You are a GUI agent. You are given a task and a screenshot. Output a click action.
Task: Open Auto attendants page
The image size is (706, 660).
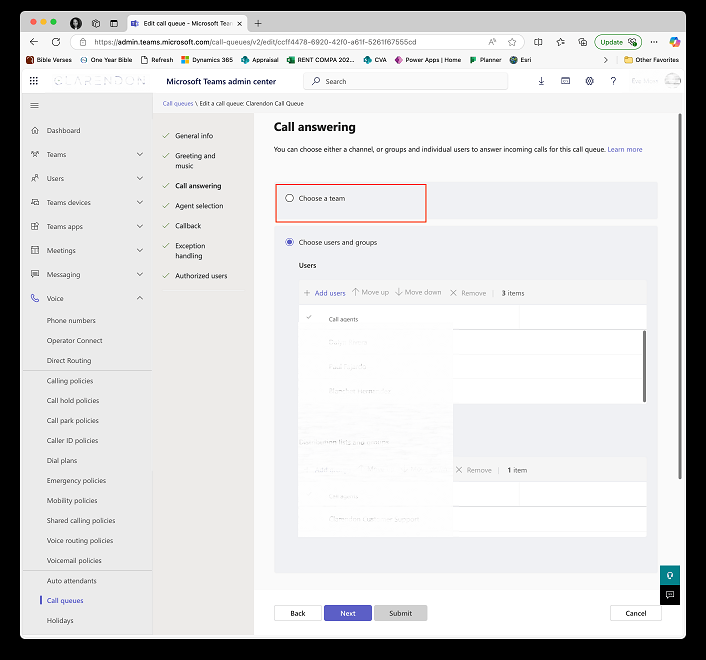pos(72,581)
